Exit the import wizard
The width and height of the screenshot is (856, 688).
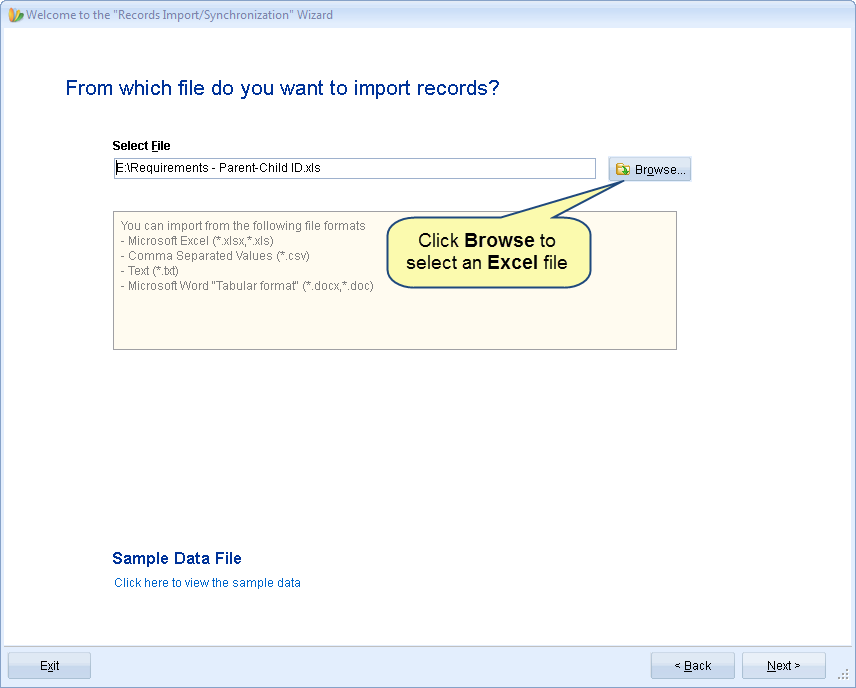tap(49, 666)
